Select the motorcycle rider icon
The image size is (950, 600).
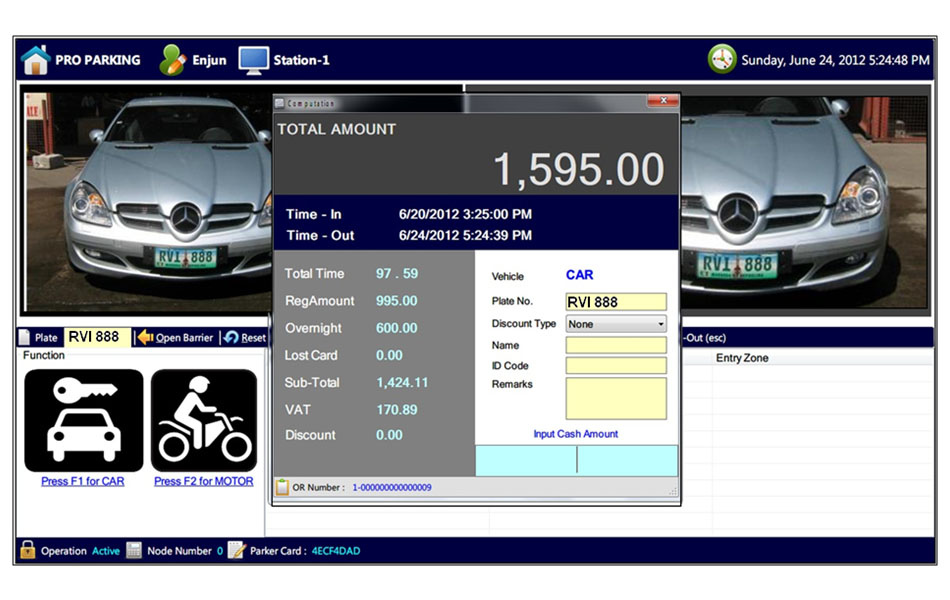click(204, 420)
